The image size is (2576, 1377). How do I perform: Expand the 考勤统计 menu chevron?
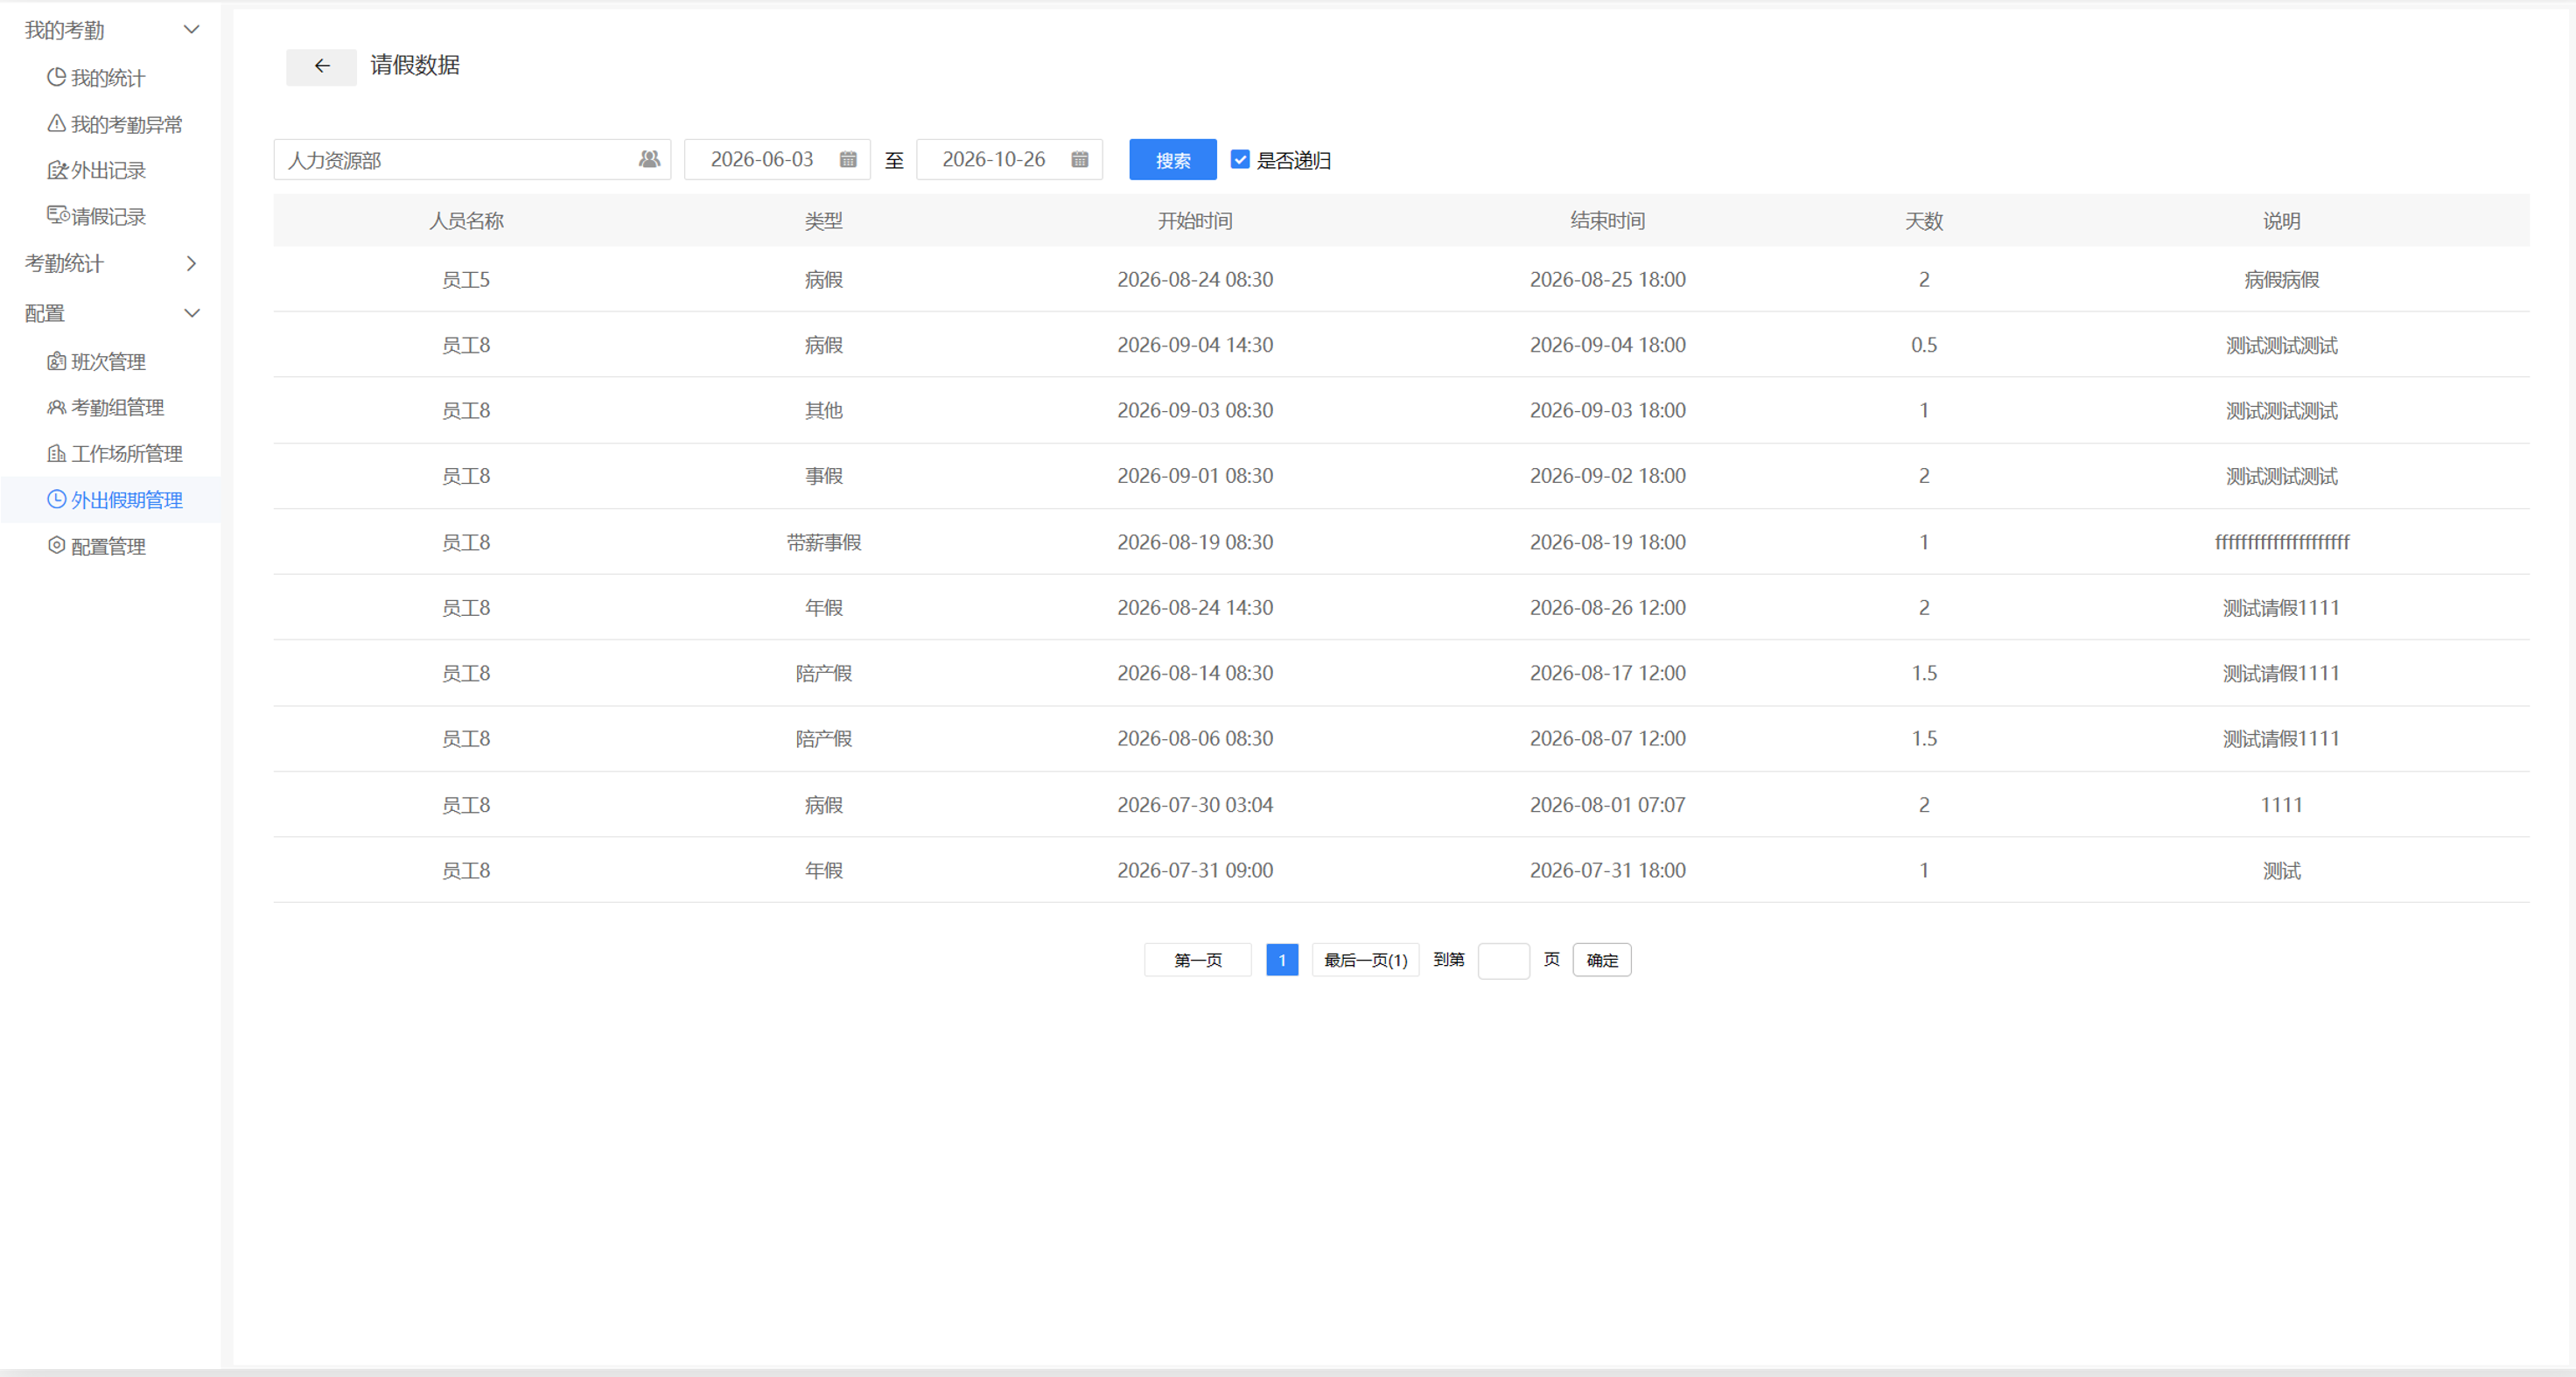pos(192,263)
